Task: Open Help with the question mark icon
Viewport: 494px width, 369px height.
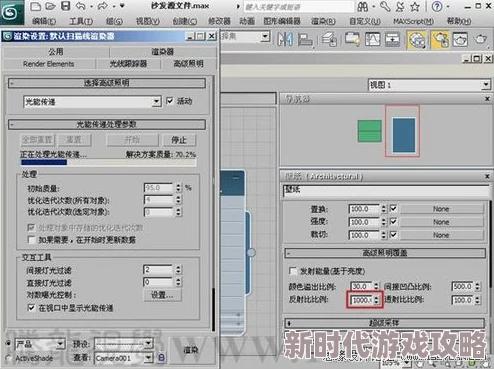Action: coord(437,6)
